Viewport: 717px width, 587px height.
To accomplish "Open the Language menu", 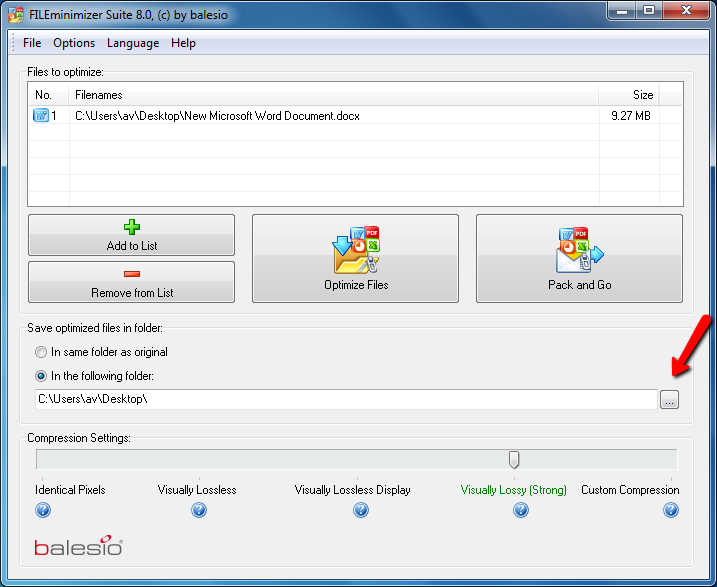I will pos(133,43).
